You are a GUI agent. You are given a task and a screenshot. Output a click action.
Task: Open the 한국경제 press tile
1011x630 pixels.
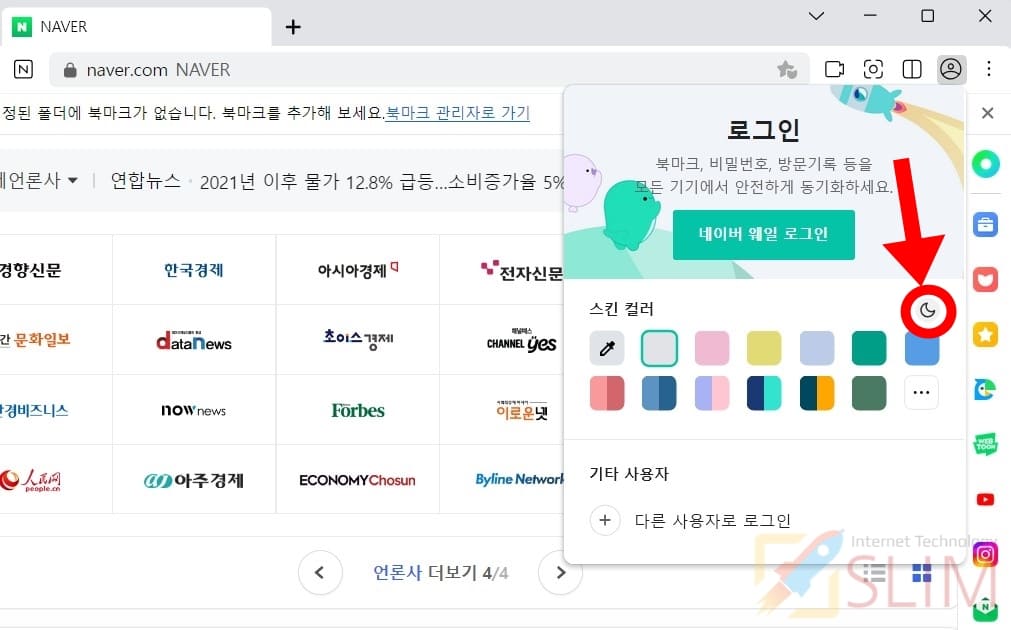click(x=194, y=270)
